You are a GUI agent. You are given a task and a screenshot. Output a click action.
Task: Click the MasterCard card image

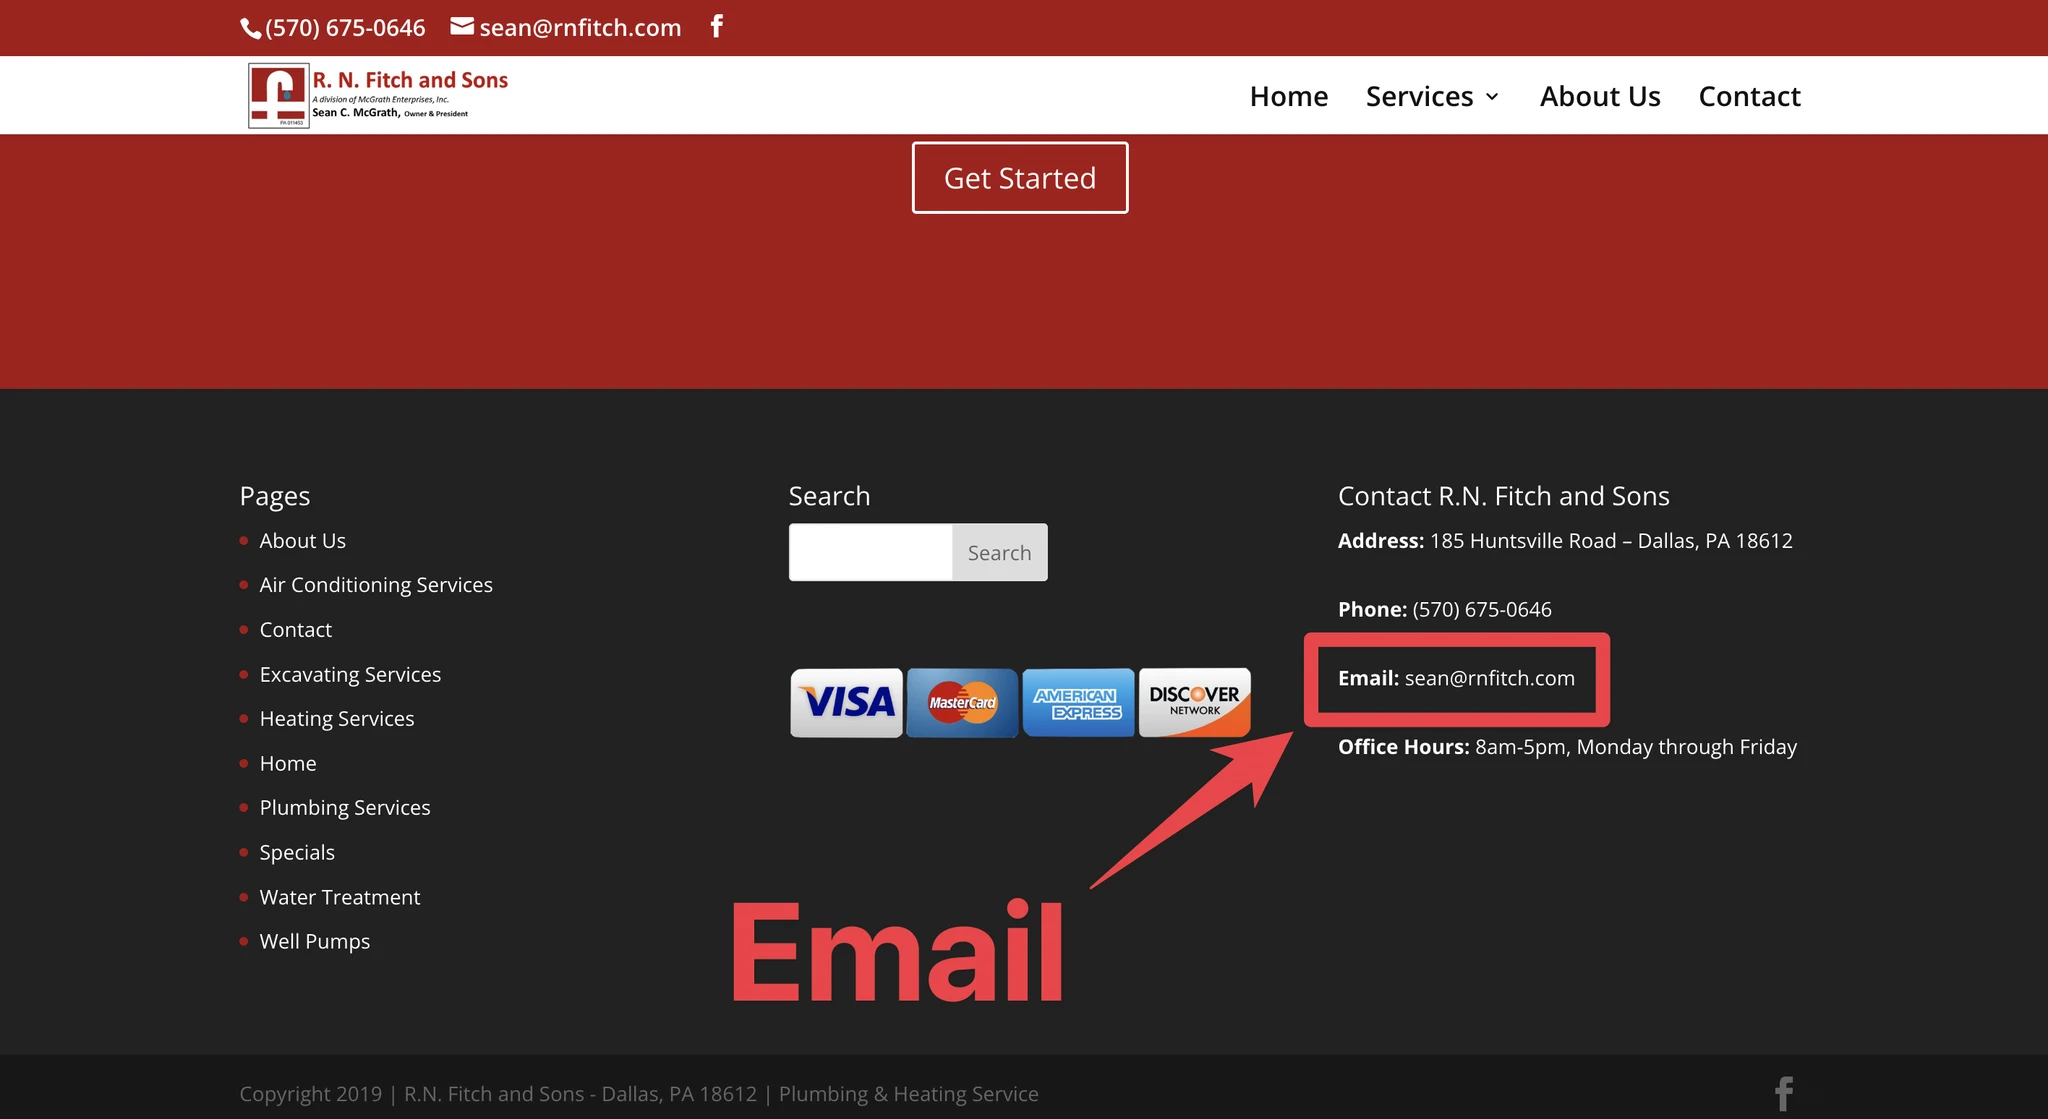click(x=962, y=703)
